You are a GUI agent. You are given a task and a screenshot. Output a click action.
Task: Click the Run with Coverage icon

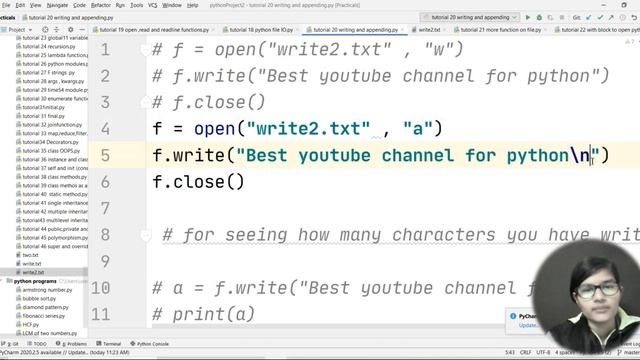click(551, 18)
